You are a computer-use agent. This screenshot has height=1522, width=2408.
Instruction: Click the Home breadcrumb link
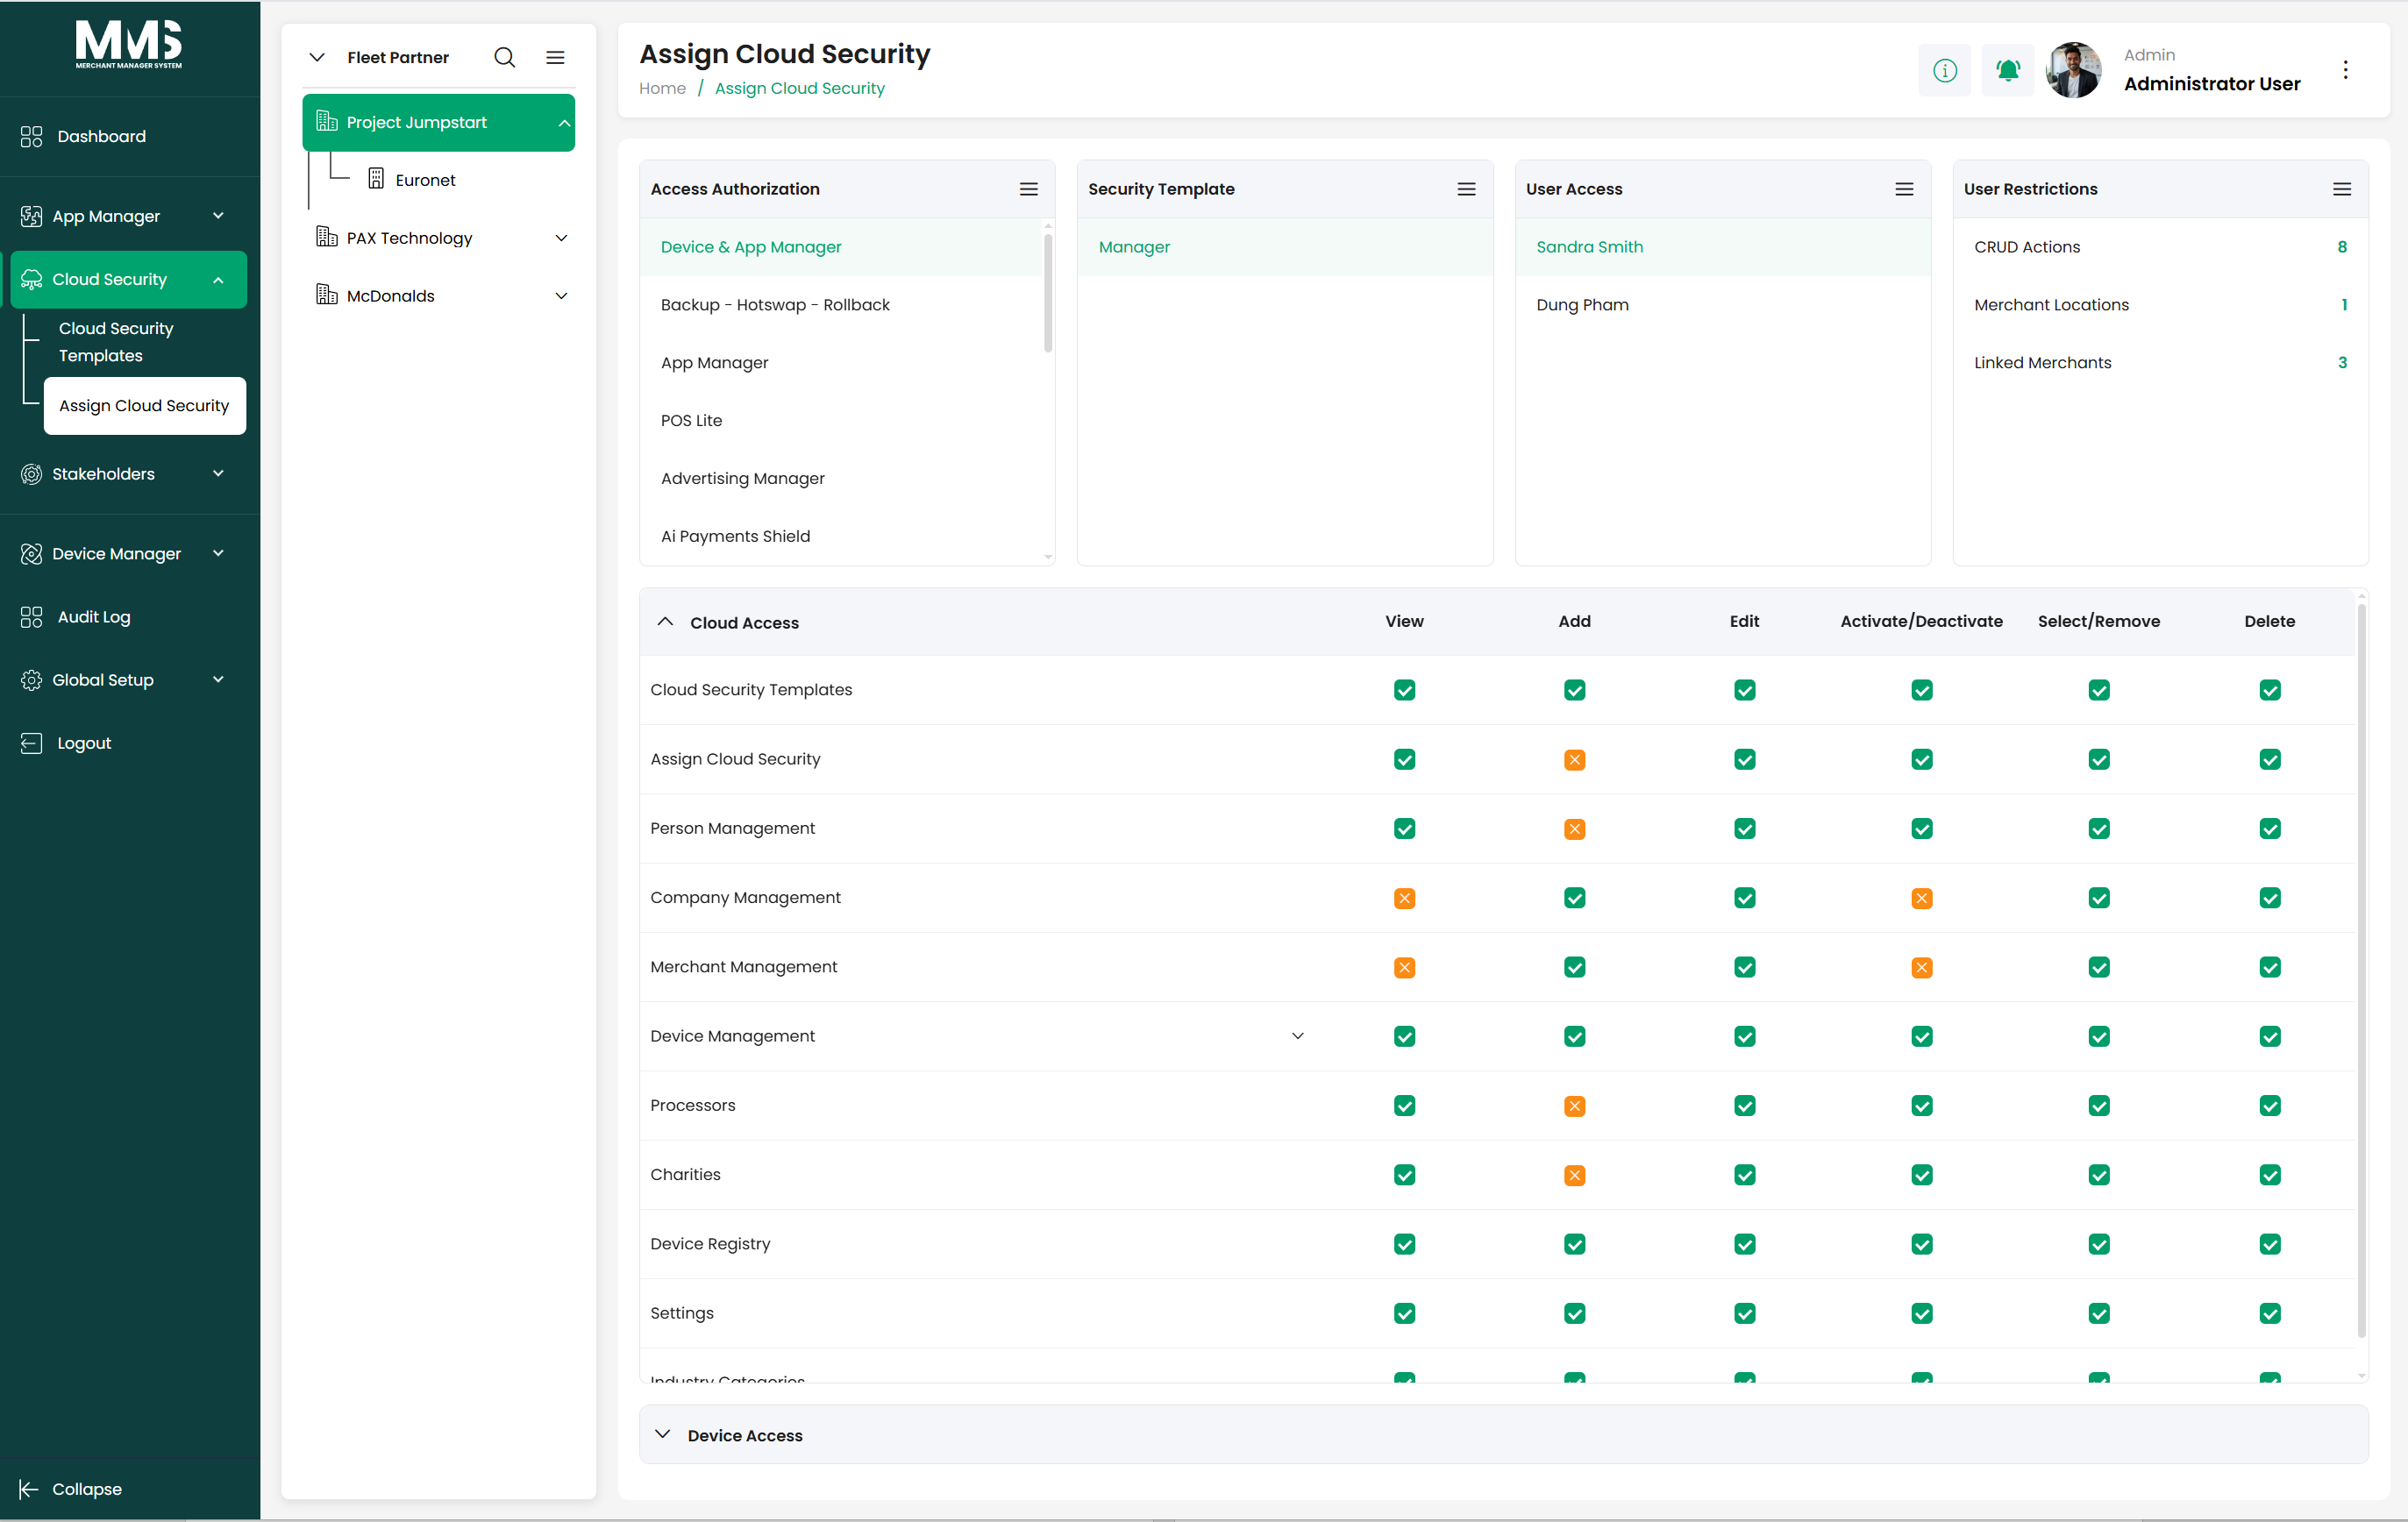(x=662, y=88)
